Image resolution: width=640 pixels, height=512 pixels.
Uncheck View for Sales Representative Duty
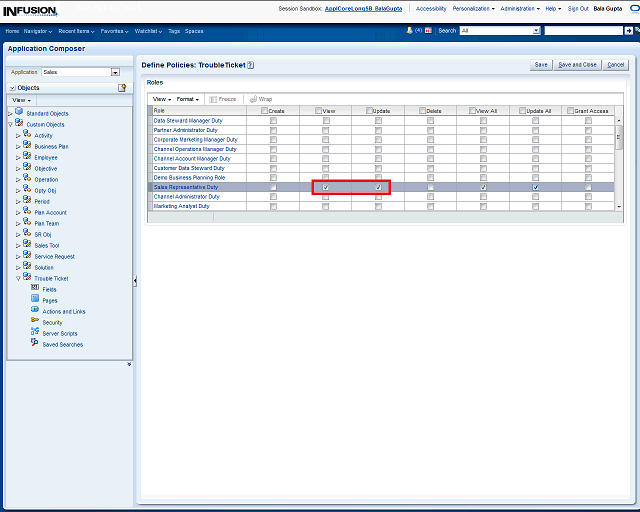326,187
